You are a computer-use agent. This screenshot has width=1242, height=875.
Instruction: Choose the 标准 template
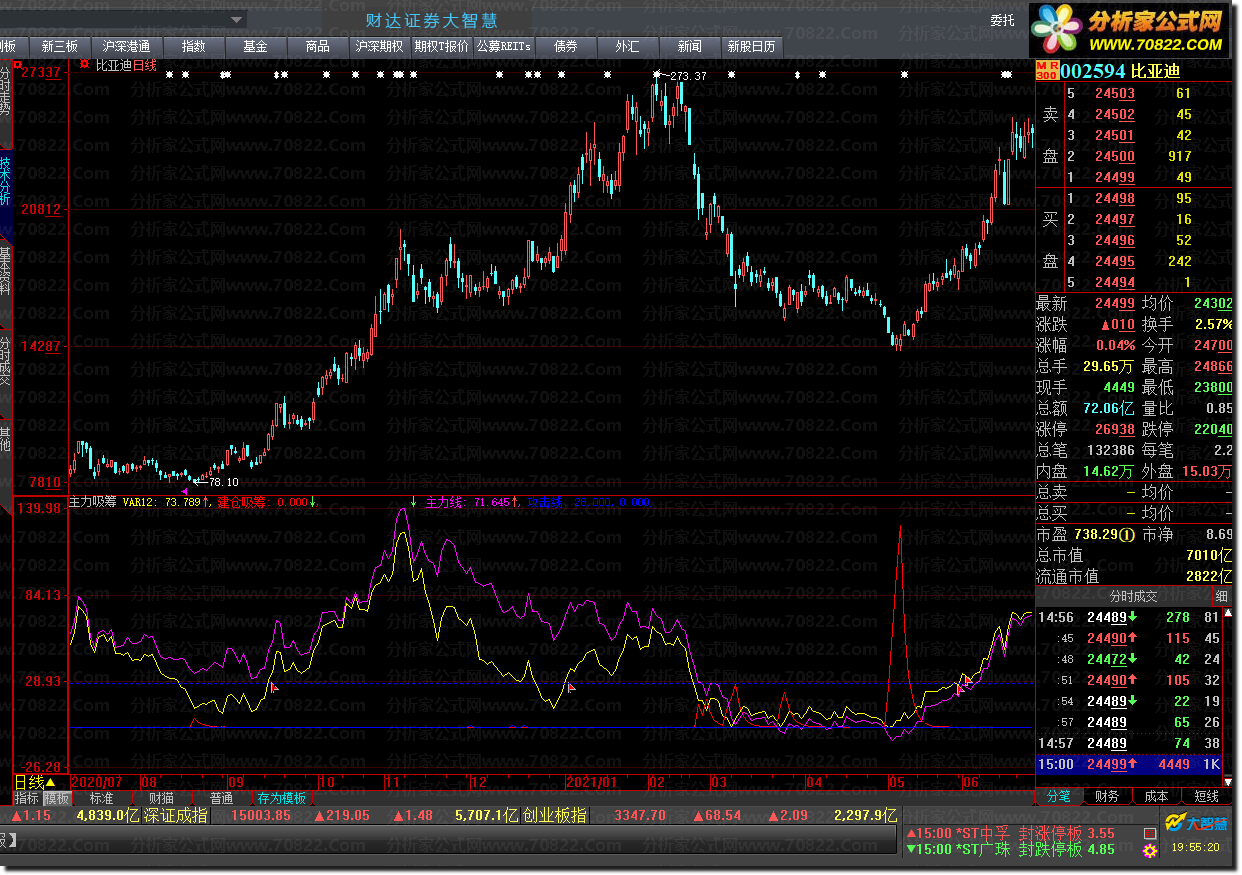click(102, 799)
